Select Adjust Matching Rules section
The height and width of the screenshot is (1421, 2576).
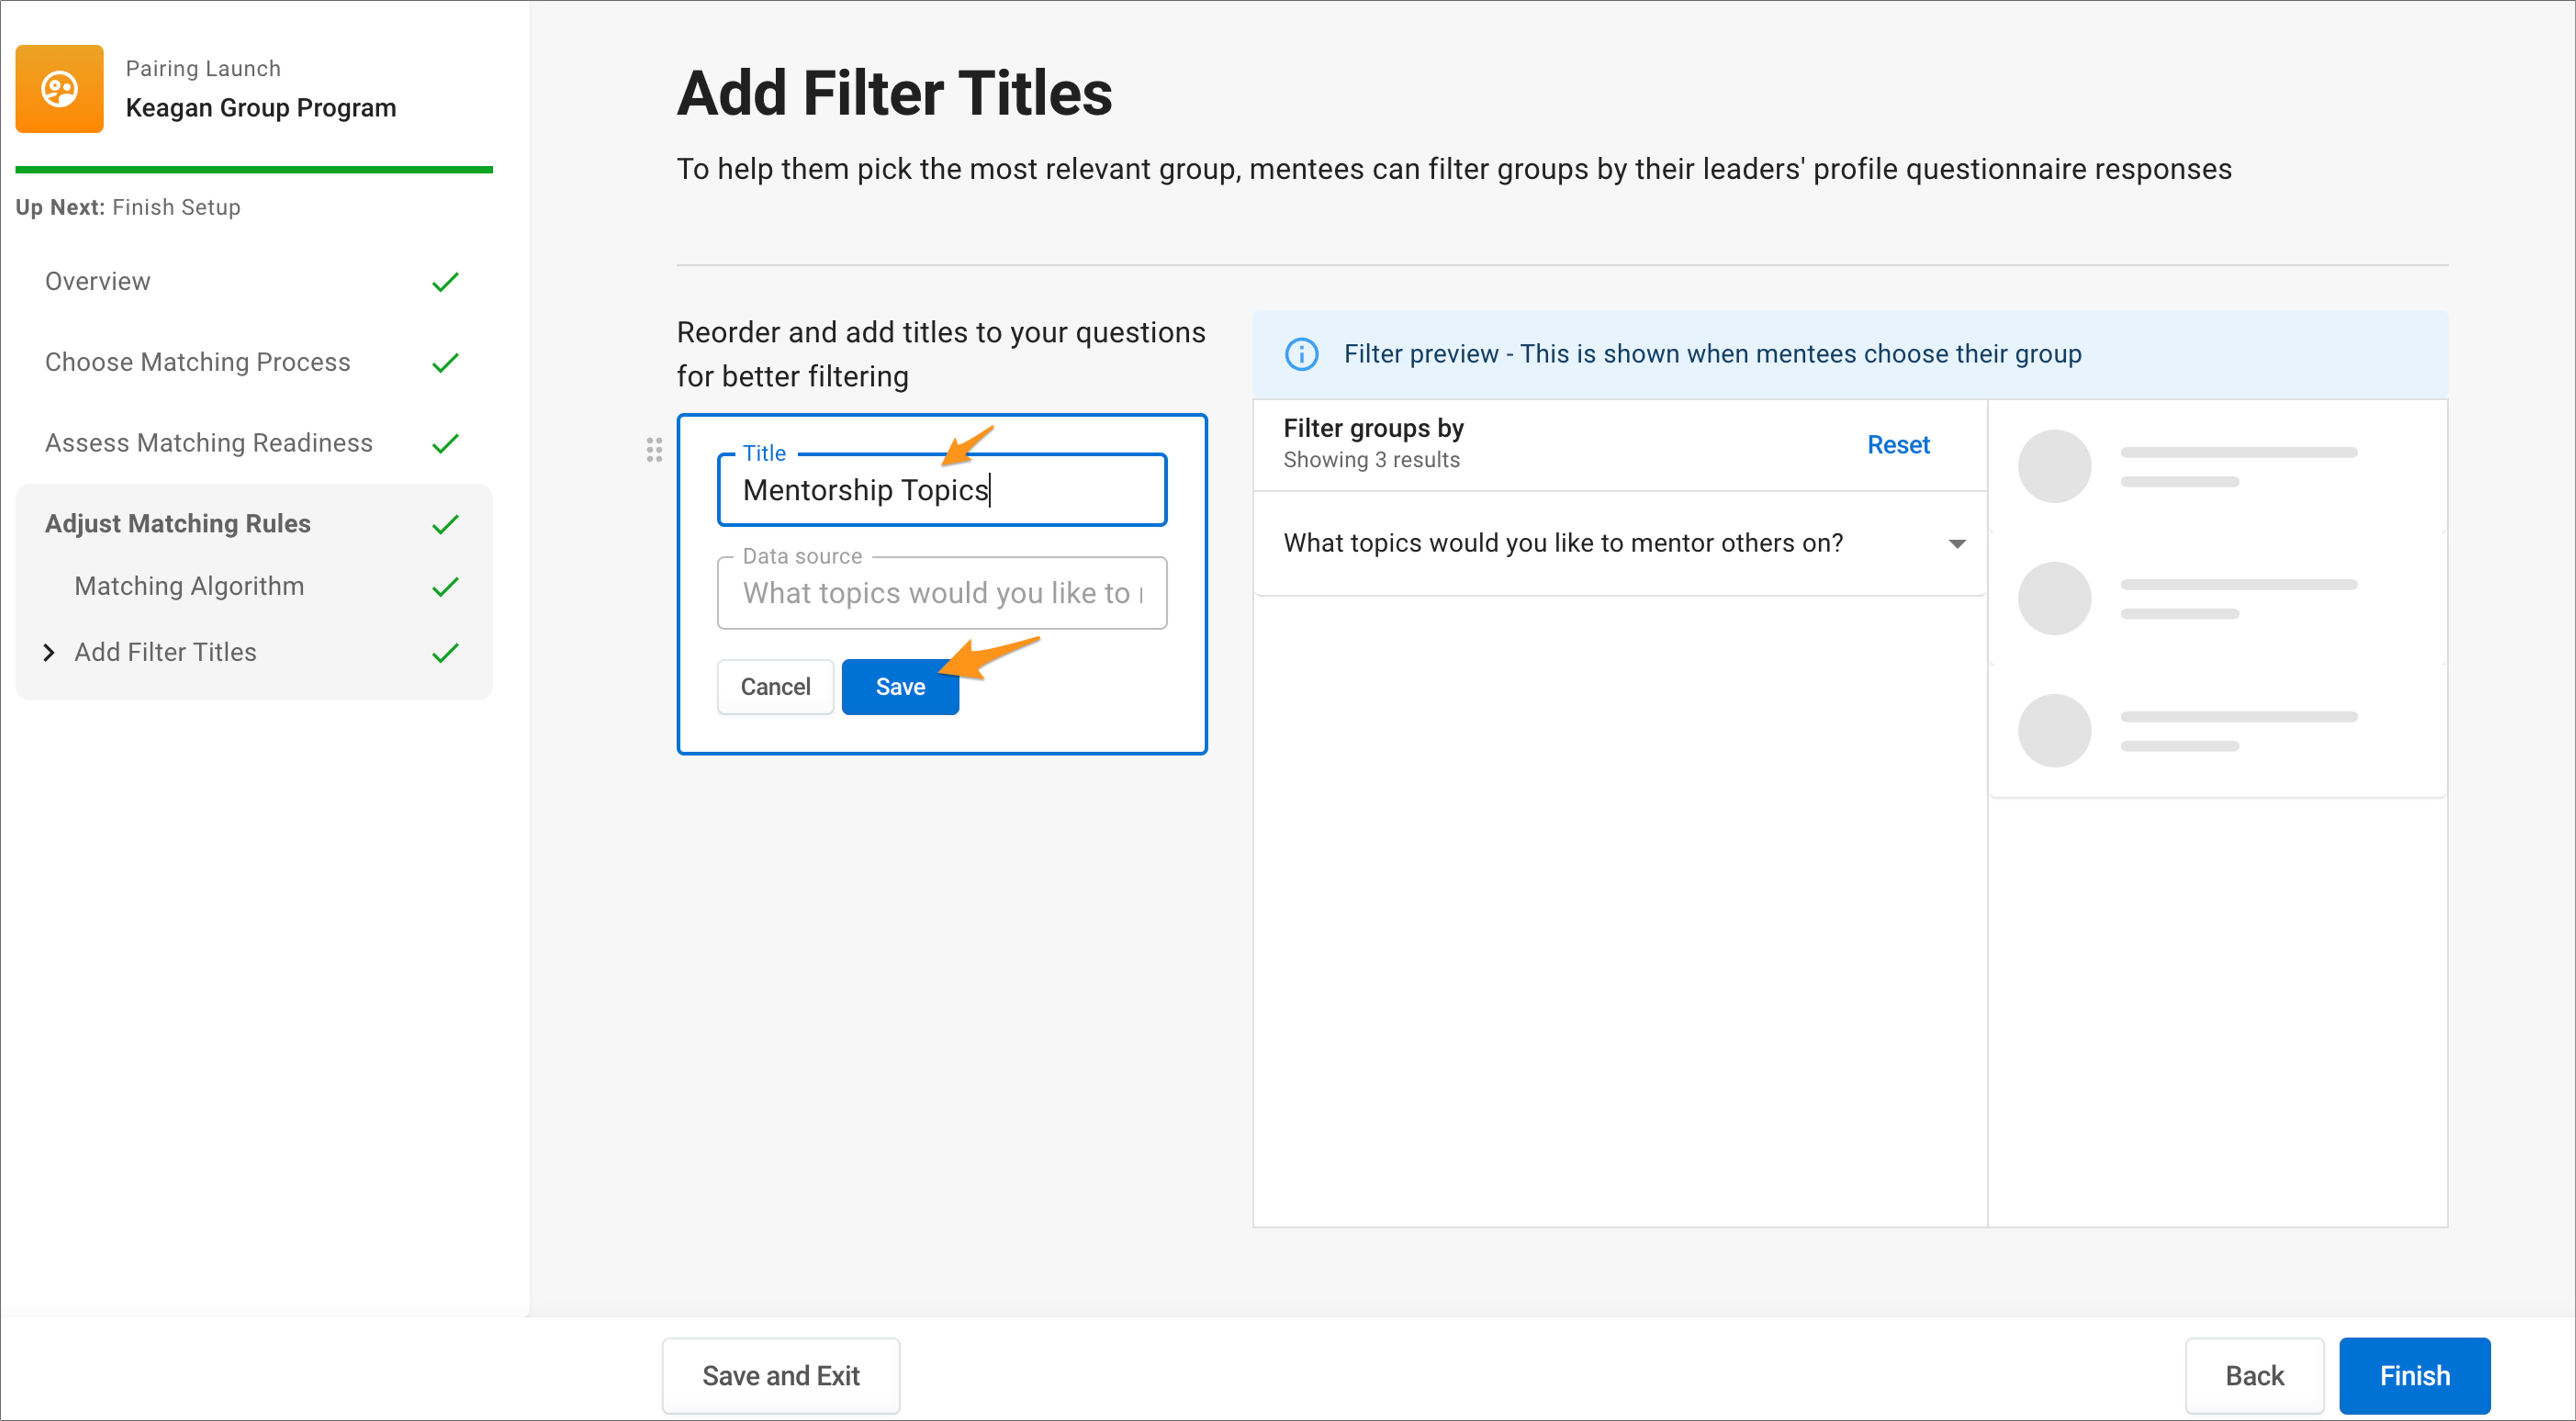click(x=178, y=524)
